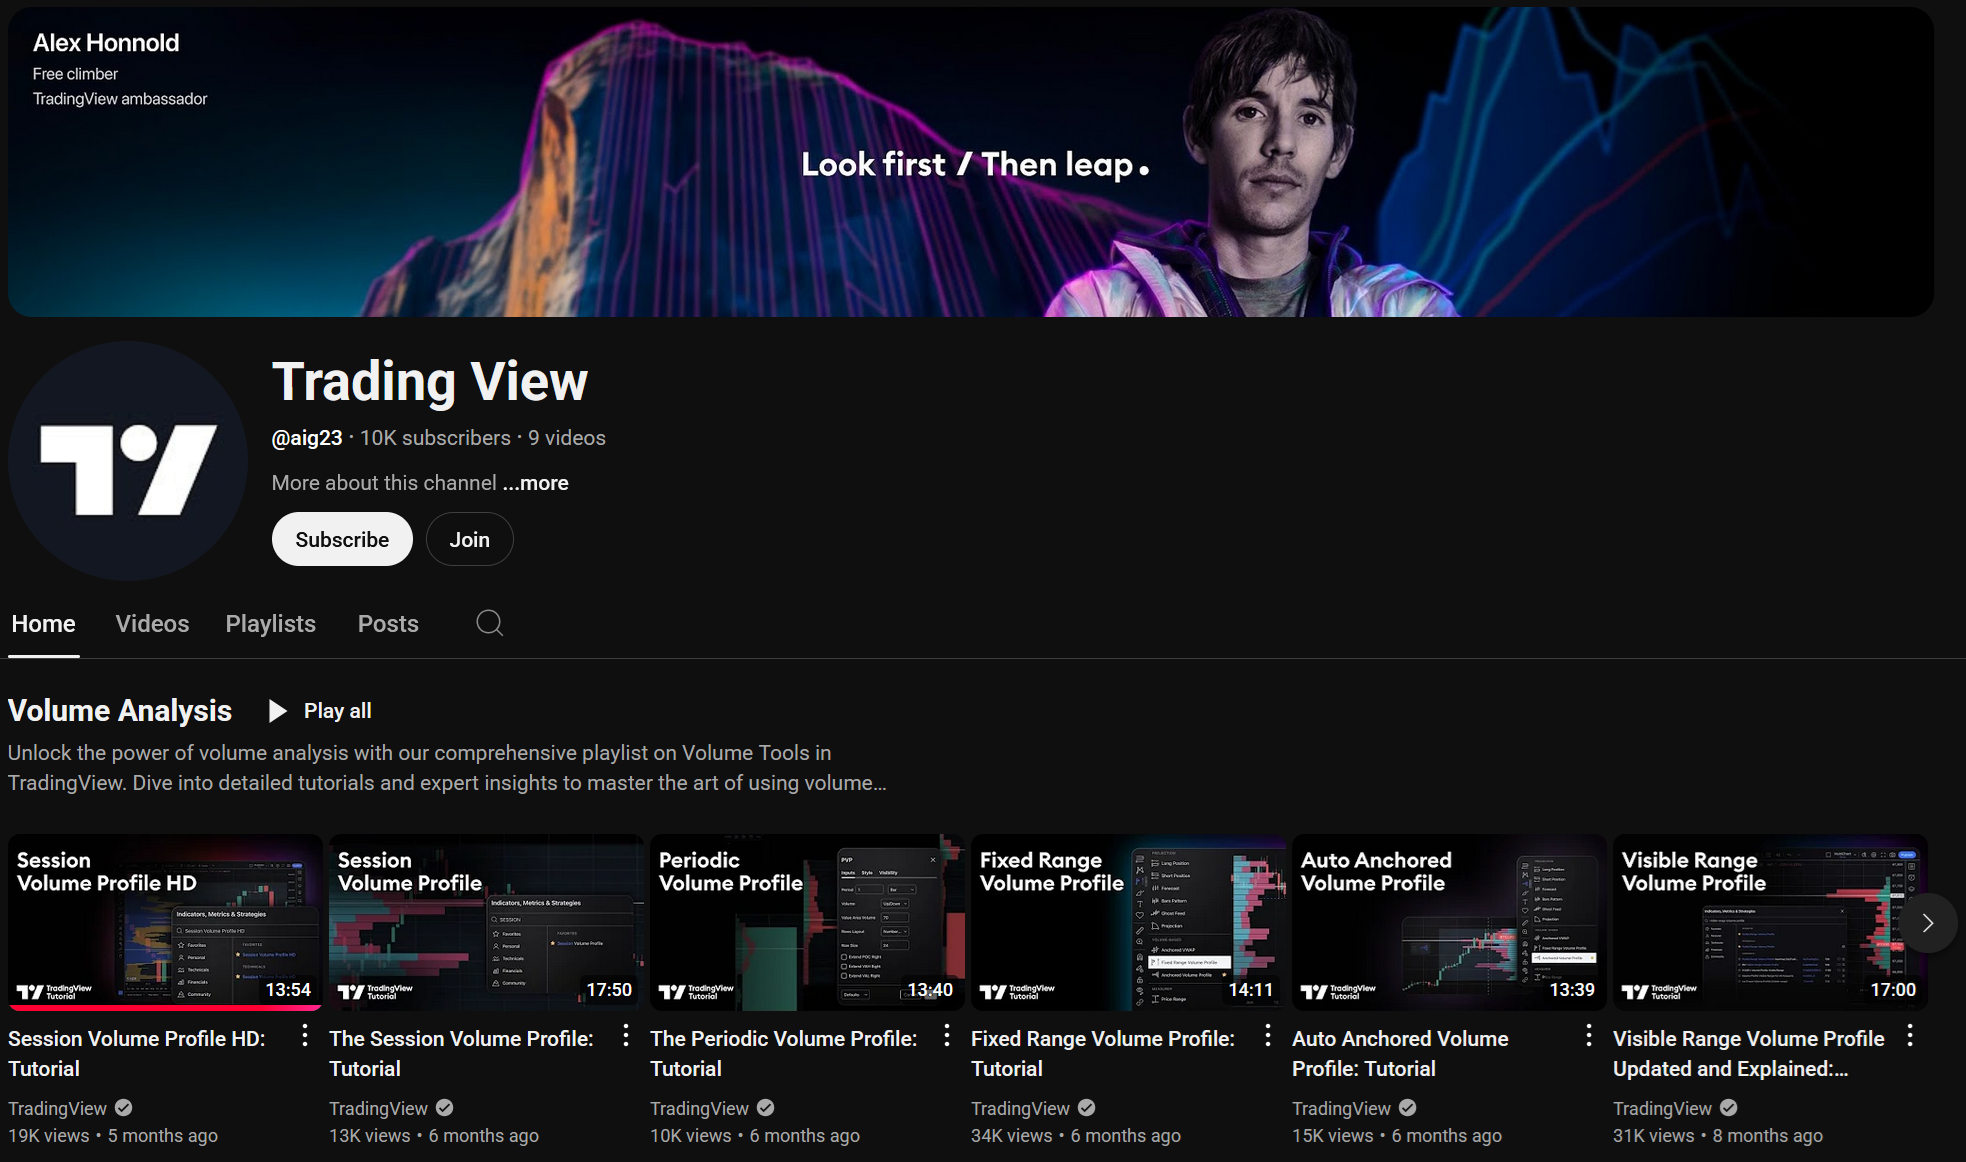This screenshot has height=1162, width=1966.
Task: Open three-dot menu for Auto Anchored Volume Profile
Action: click(1589, 1036)
